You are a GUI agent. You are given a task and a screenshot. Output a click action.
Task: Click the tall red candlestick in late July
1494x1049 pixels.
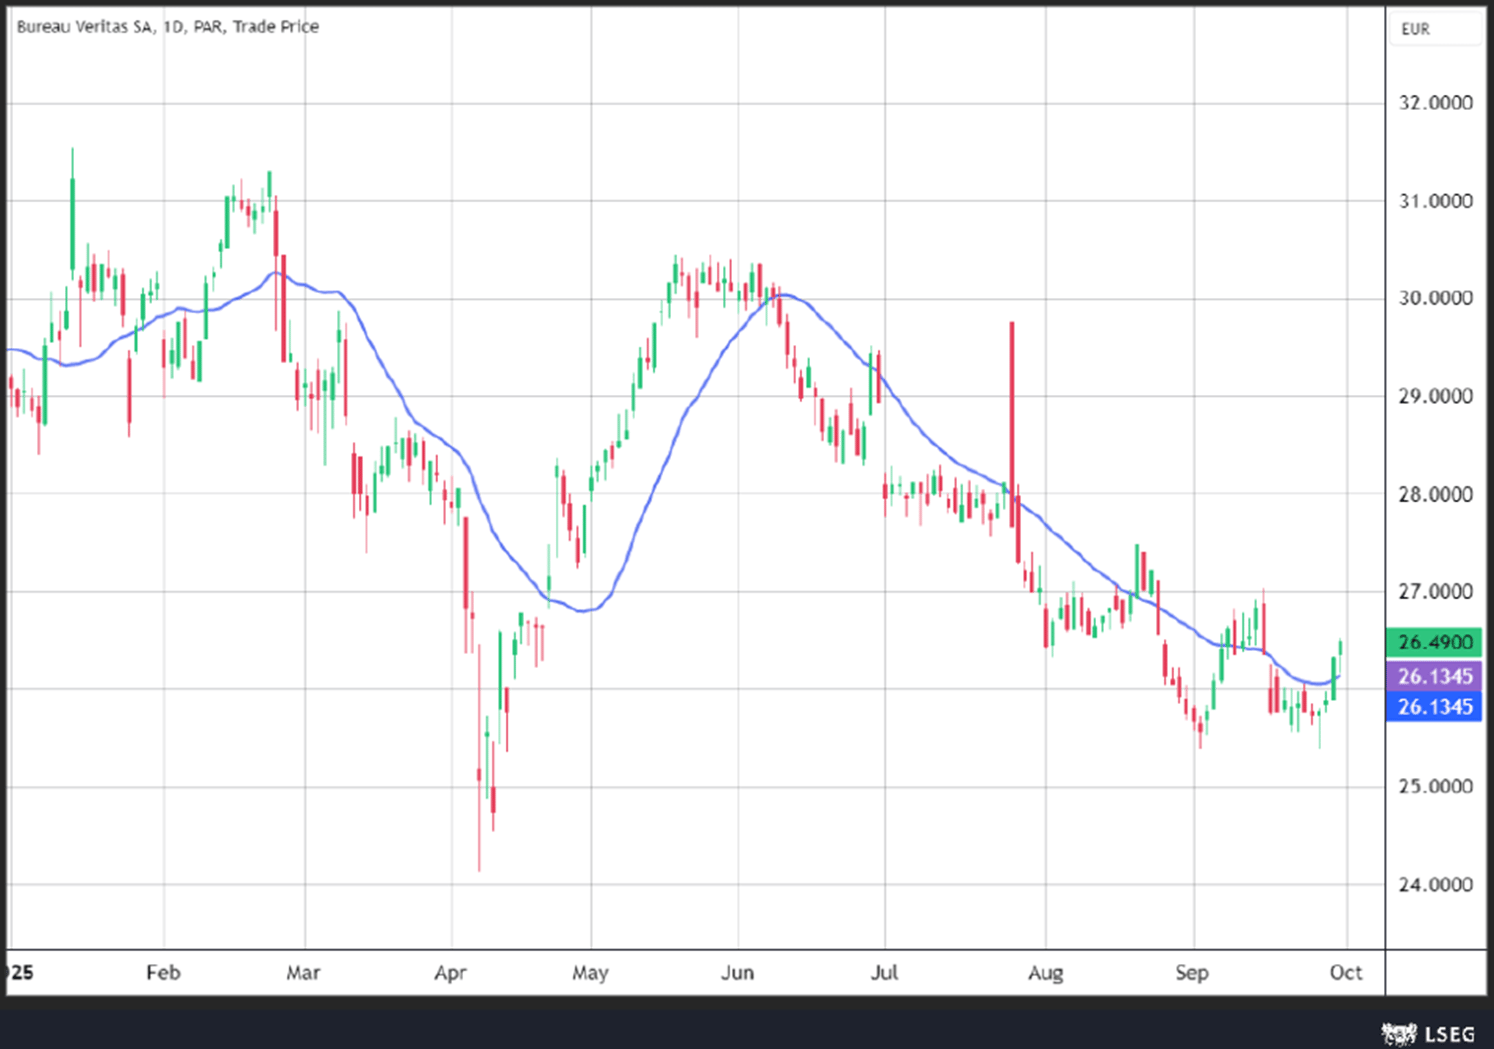point(1012,424)
